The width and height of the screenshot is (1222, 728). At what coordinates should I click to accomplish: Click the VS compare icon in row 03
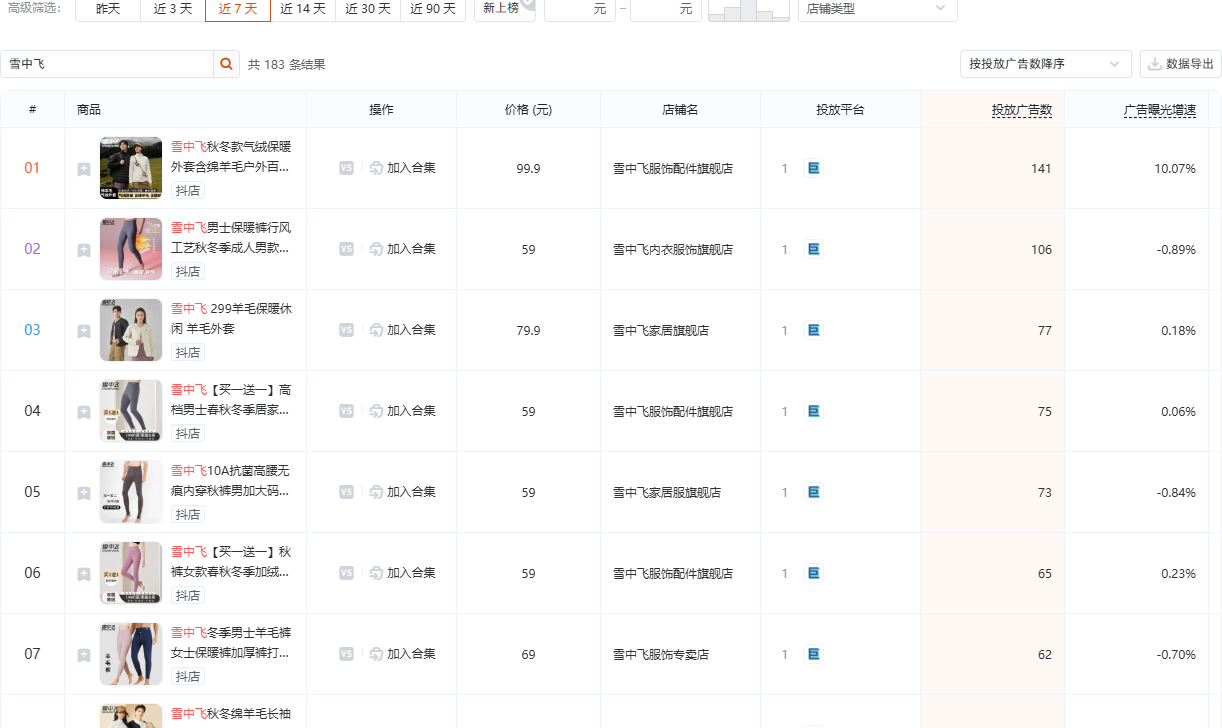click(x=346, y=330)
